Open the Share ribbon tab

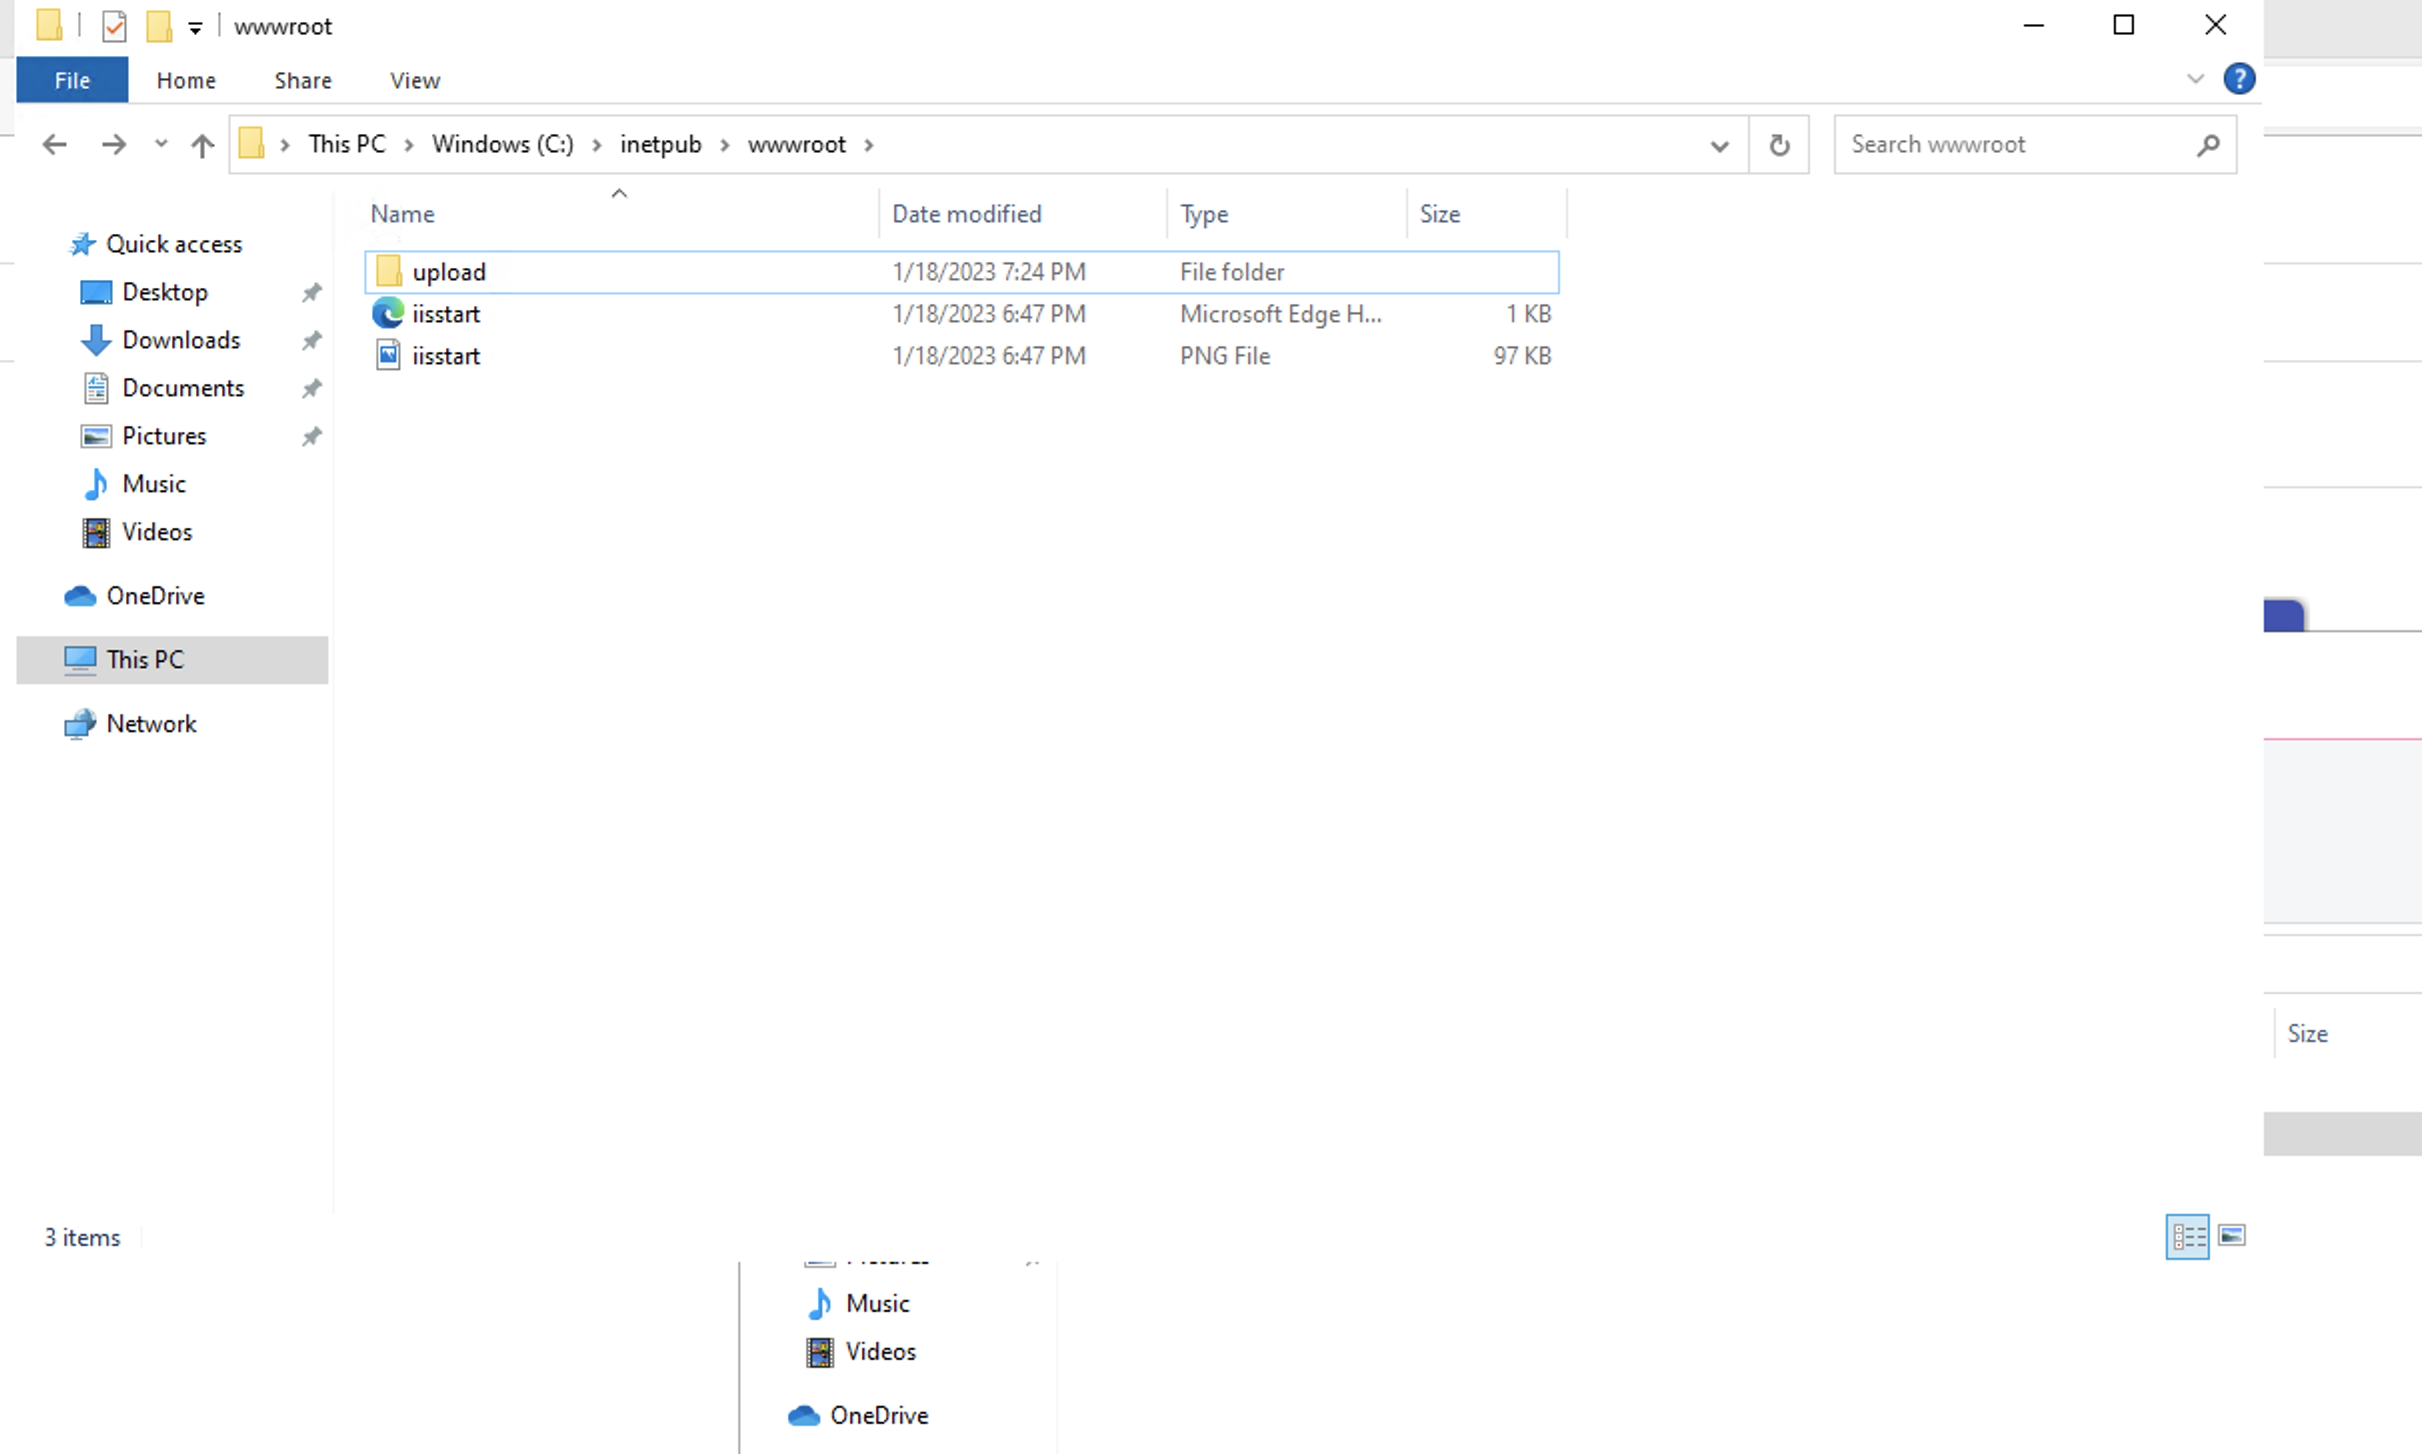[x=302, y=80]
